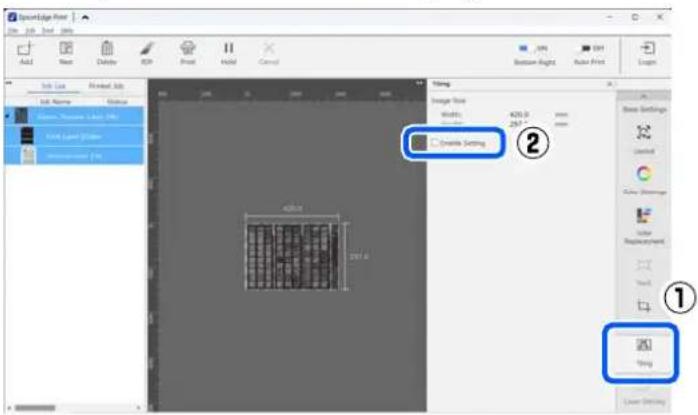Open the Layout settings icon
This screenshot has height=415, width=698.
pos(644,132)
